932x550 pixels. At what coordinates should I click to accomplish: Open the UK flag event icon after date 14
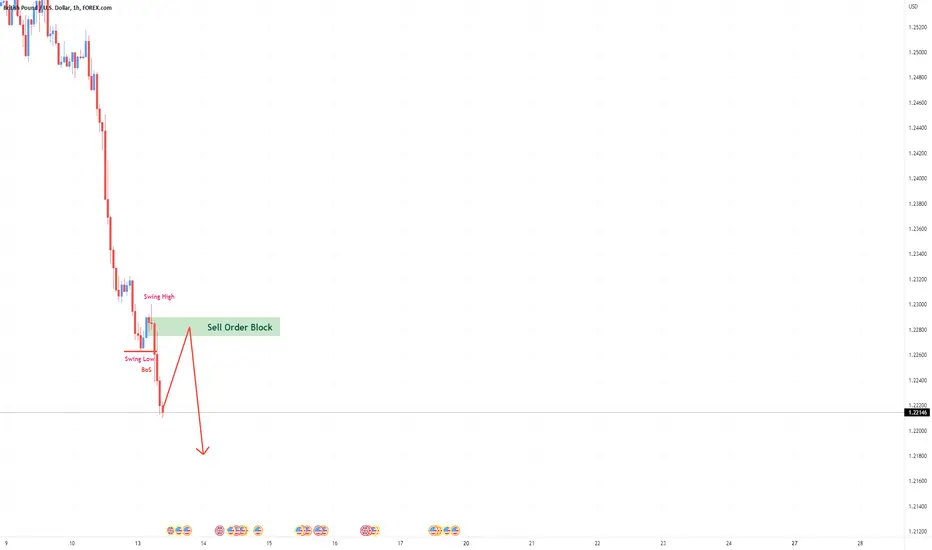219,530
